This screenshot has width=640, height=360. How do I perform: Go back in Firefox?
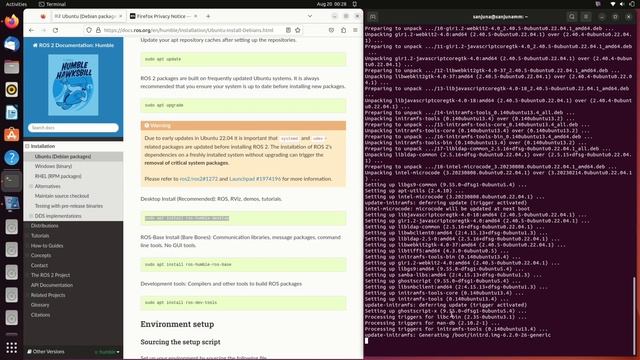[x=31, y=30]
